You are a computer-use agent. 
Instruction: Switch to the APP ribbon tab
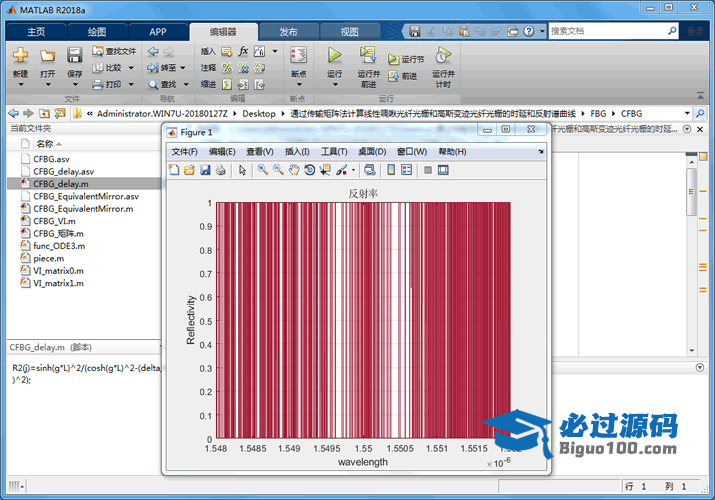158,32
